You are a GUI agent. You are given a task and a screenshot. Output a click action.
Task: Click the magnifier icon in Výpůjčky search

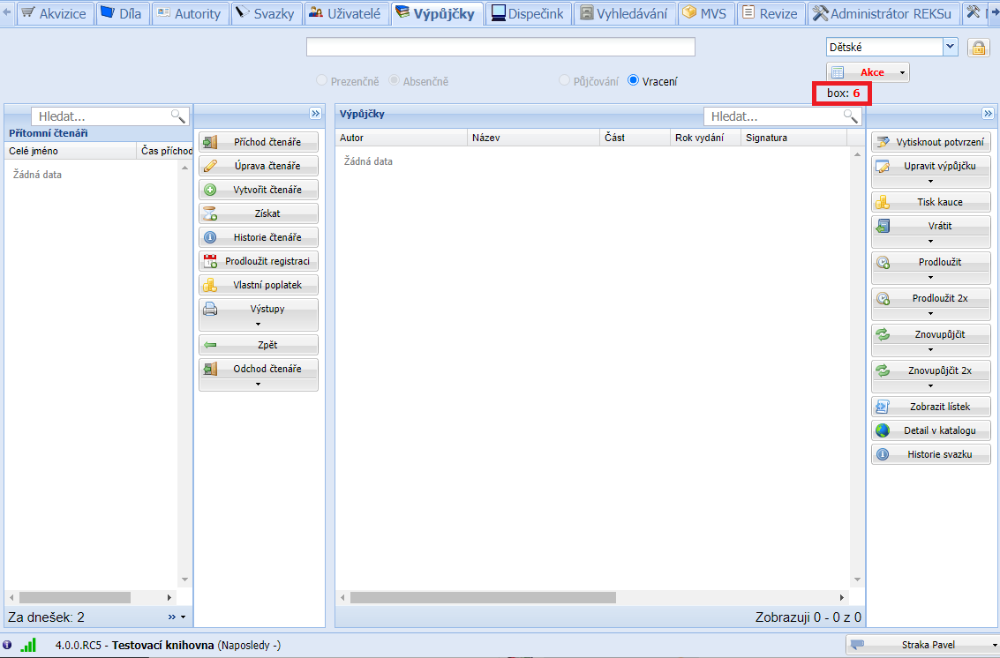850,116
